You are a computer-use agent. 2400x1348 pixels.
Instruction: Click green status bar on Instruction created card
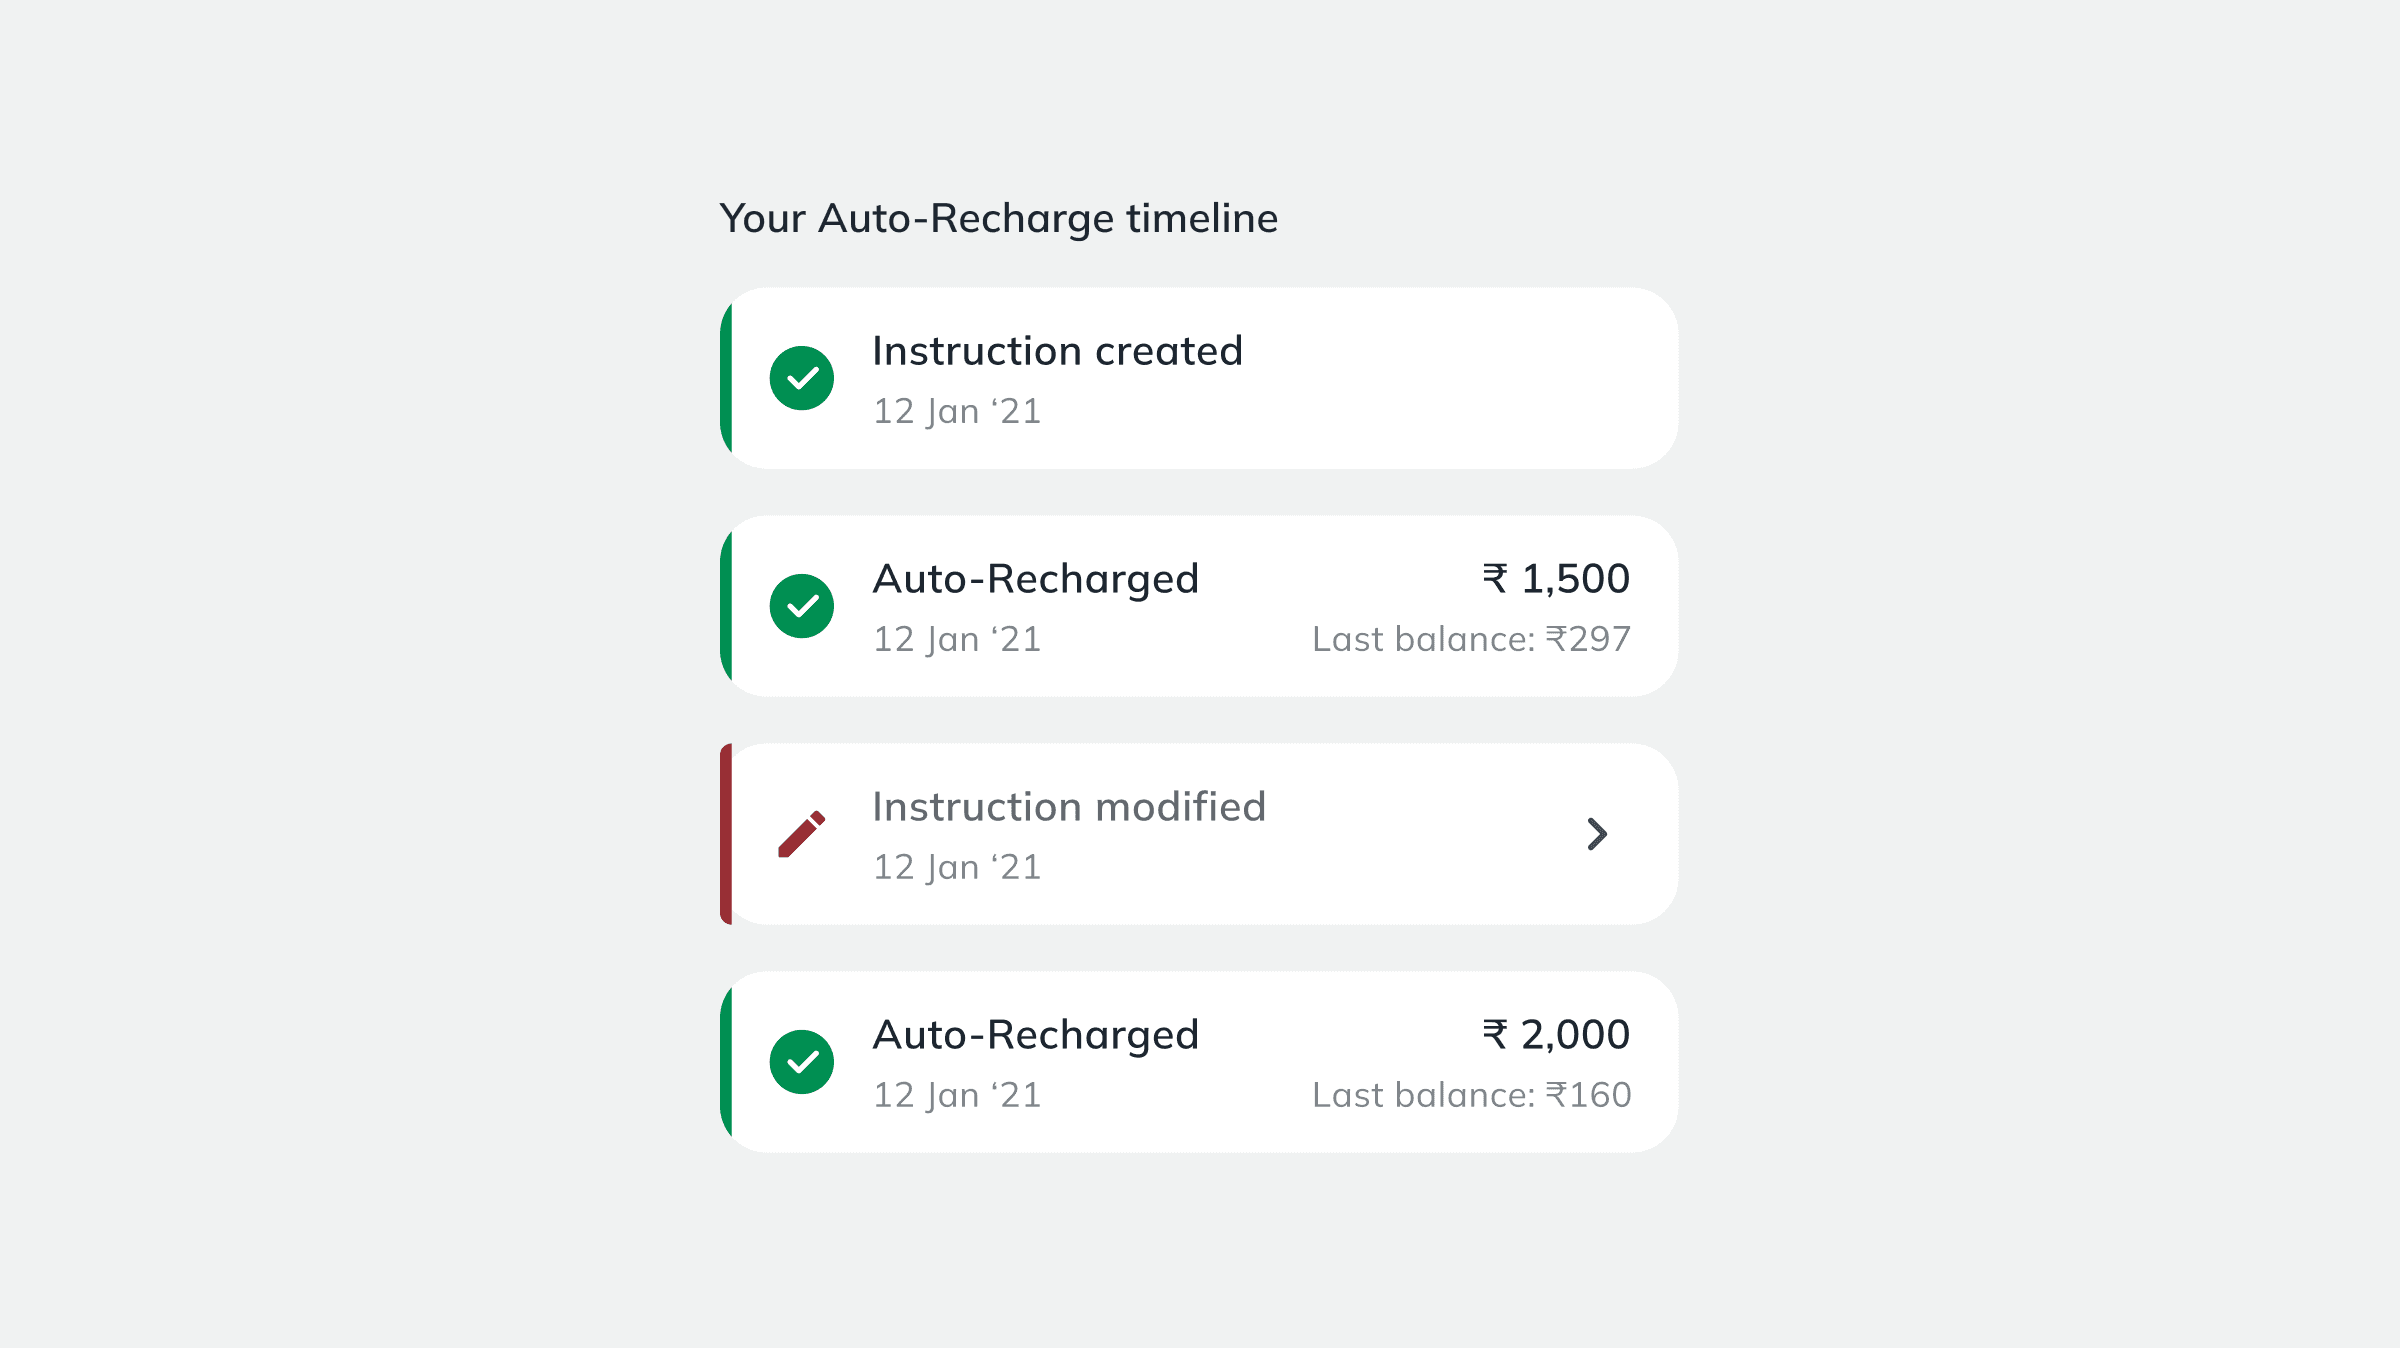point(726,378)
